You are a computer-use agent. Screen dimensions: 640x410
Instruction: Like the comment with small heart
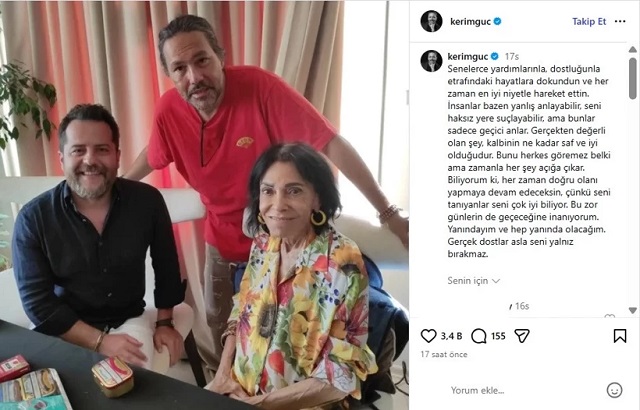click(609, 317)
